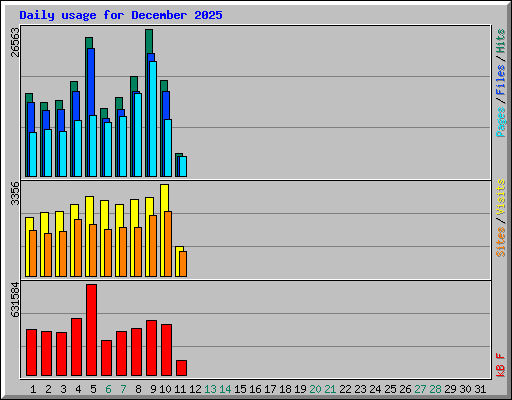Click day 4 on the x-axis
The height and width of the screenshot is (400, 512).
(x=78, y=389)
